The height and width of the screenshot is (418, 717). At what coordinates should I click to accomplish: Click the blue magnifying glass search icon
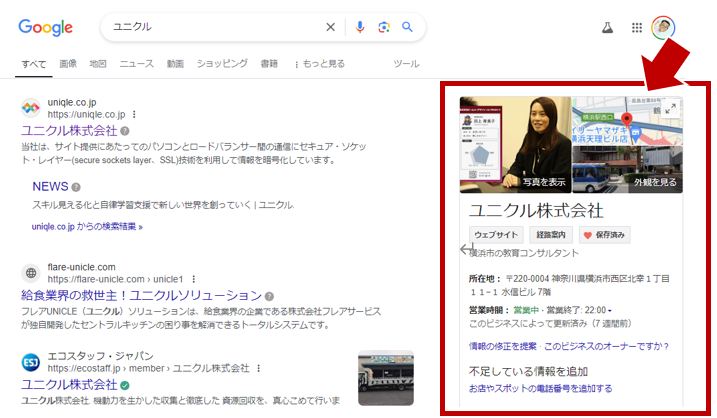[407, 27]
